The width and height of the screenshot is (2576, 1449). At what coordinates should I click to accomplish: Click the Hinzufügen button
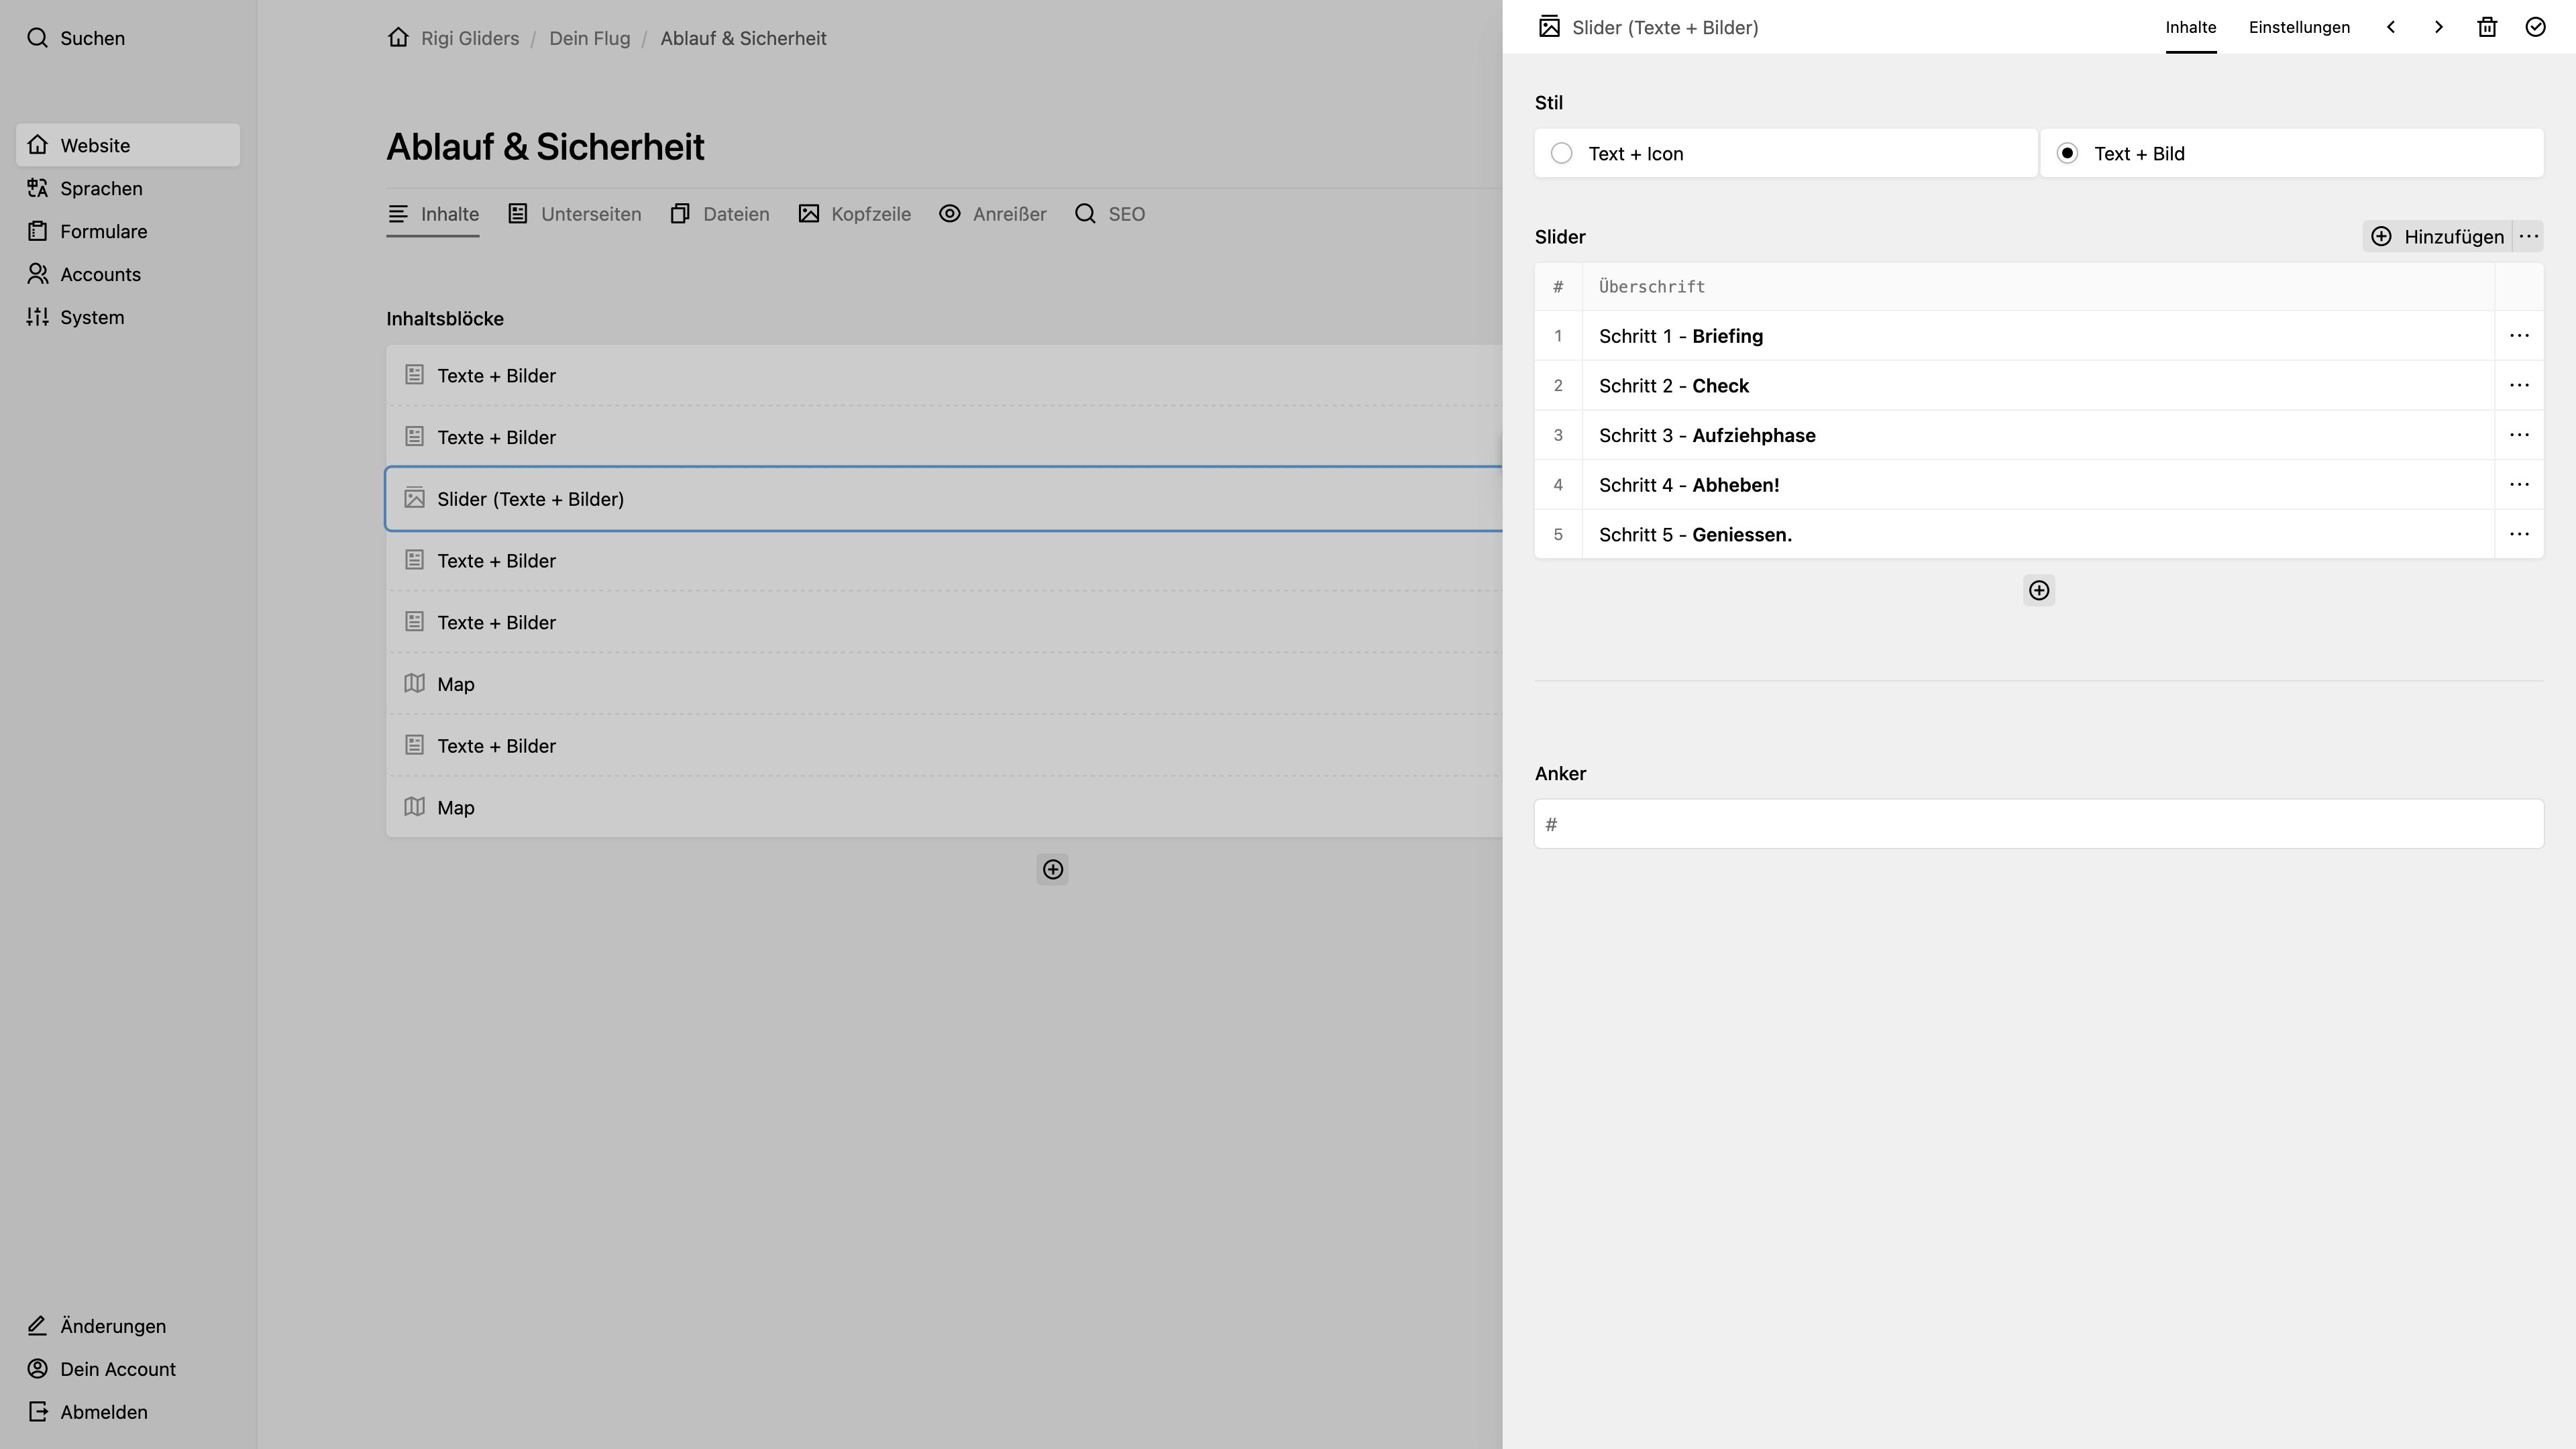coord(2438,237)
